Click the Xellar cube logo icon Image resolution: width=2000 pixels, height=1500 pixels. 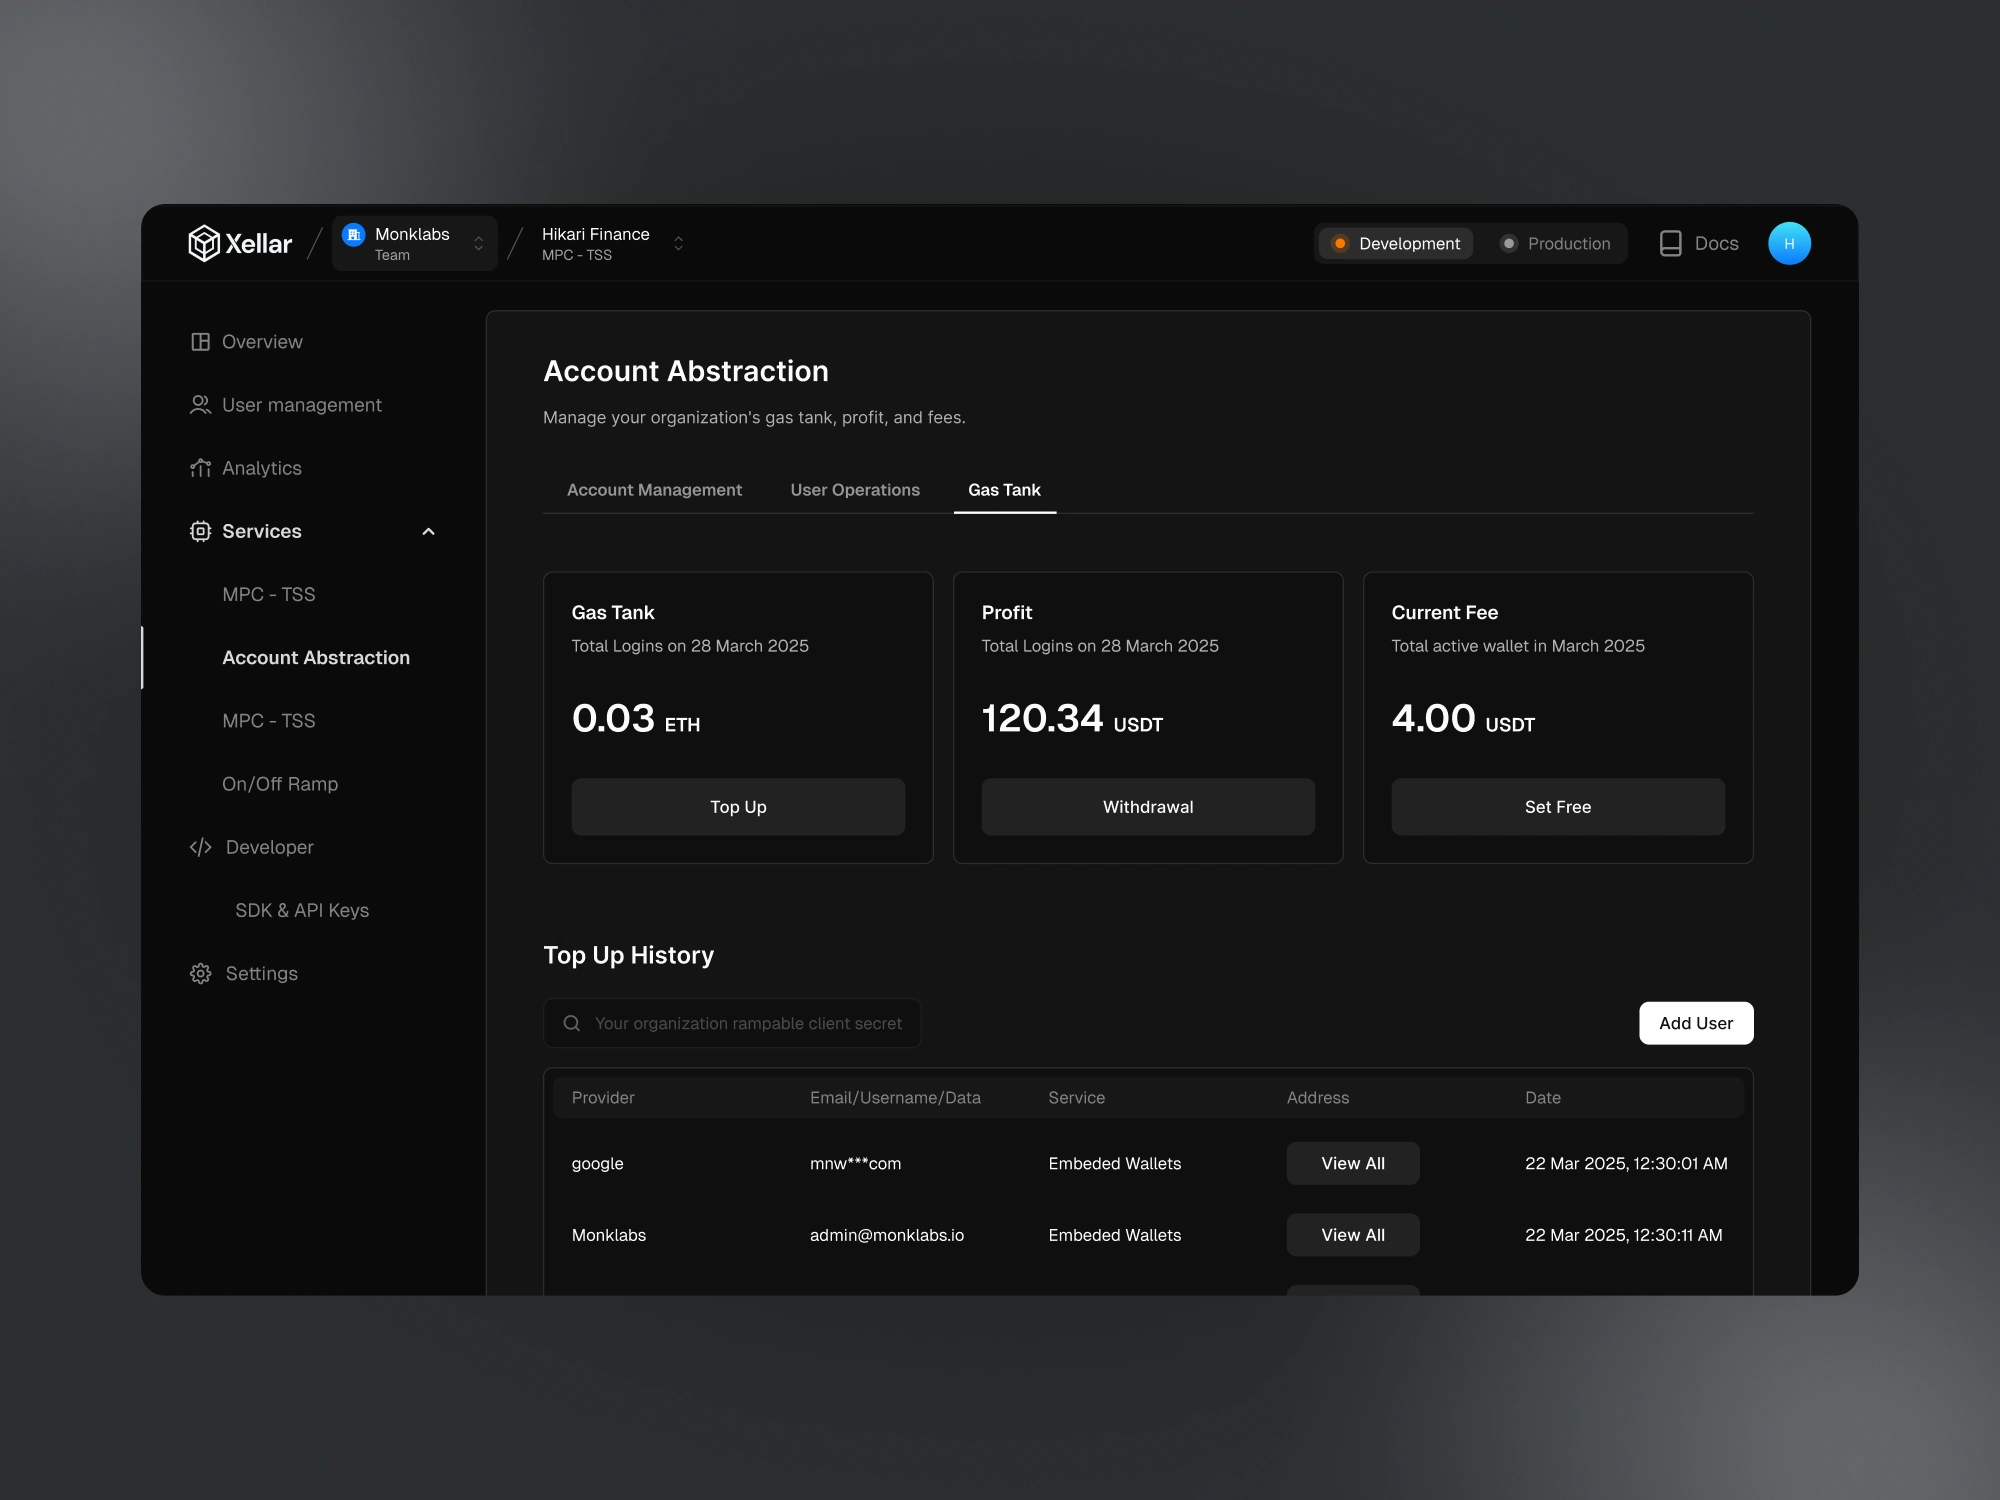pos(204,243)
